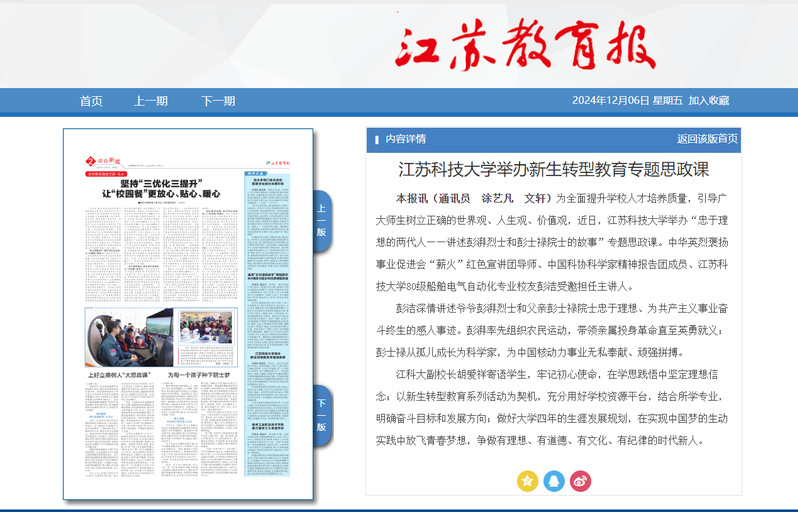Flip to previous page with 上一版 tab

(322, 220)
